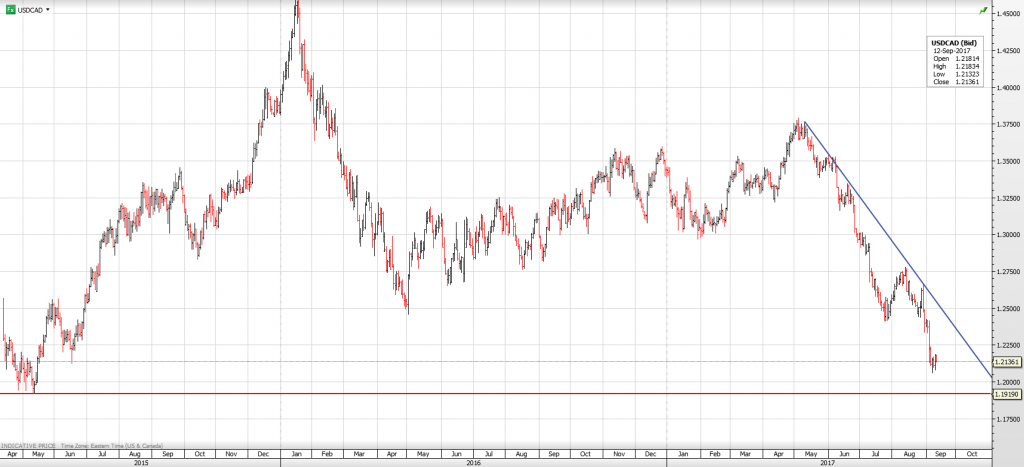Image resolution: width=1024 pixels, height=467 pixels.
Task: Click the 12-Sep-2017 date in info box
Action: [952, 50]
